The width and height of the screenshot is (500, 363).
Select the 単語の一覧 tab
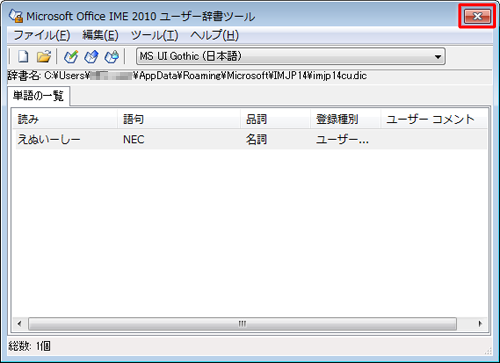point(38,96)
